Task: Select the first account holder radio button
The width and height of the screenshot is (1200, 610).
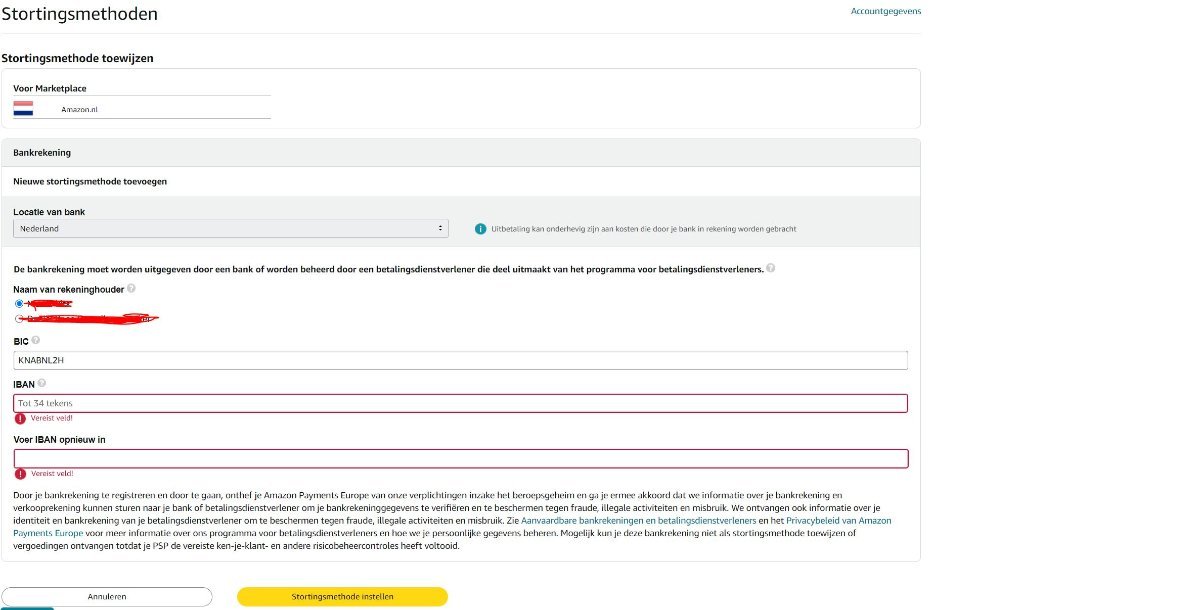Action: click(19, 303)
